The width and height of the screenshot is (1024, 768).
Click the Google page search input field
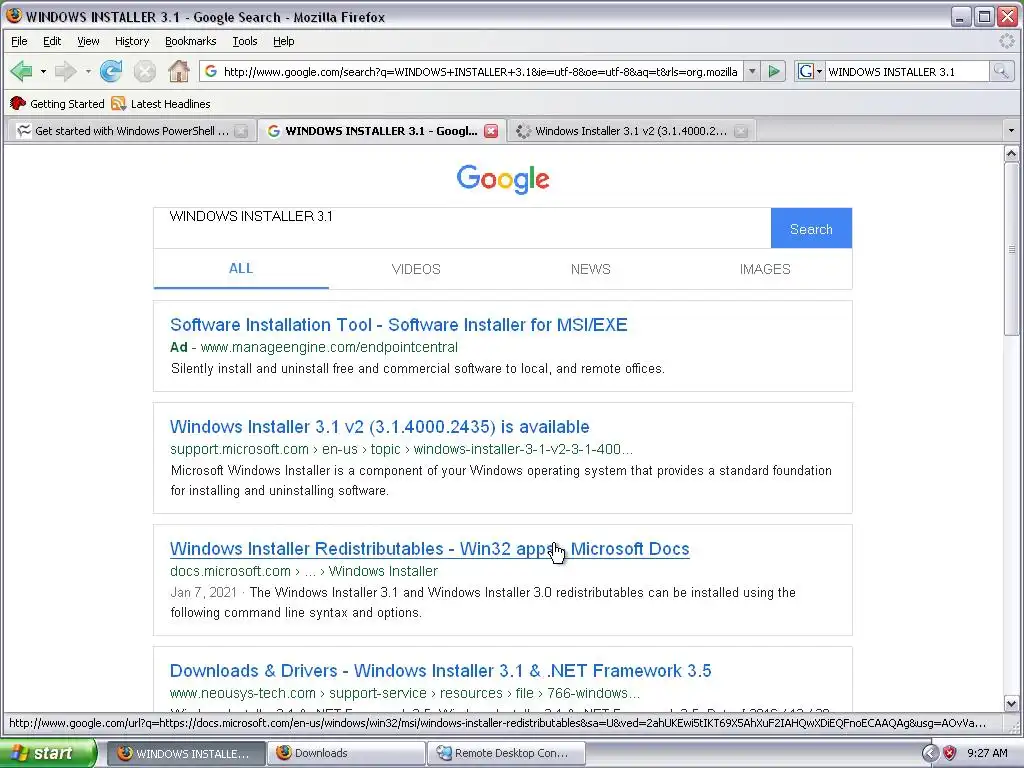[462, 228]
